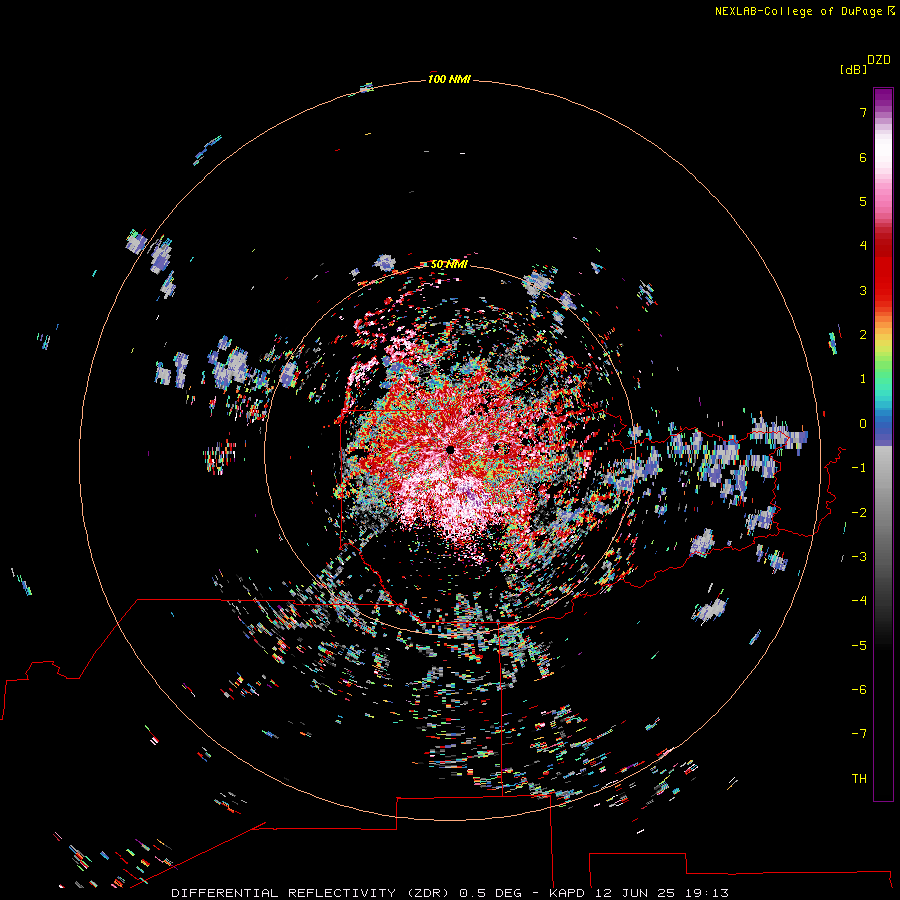Click the 19:13 time stamp in the caption
The height and width of the screenshot is (900, 900).
point(707,893)
